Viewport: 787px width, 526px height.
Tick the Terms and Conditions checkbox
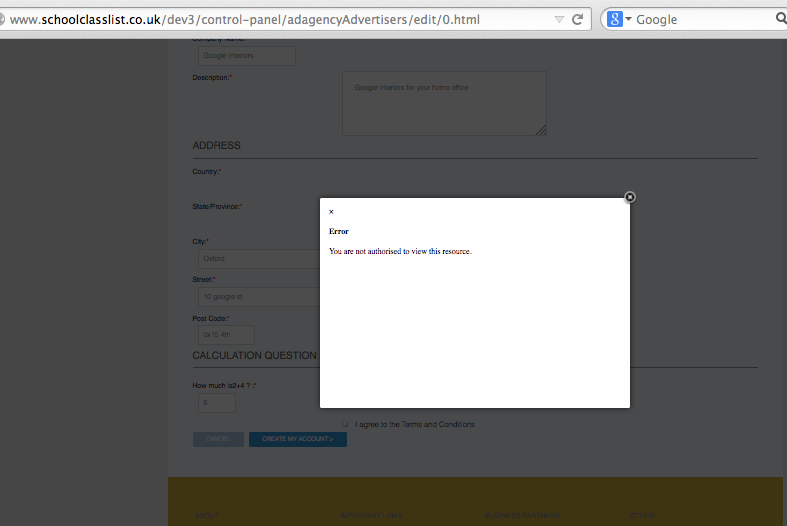[x=346, y=424]
